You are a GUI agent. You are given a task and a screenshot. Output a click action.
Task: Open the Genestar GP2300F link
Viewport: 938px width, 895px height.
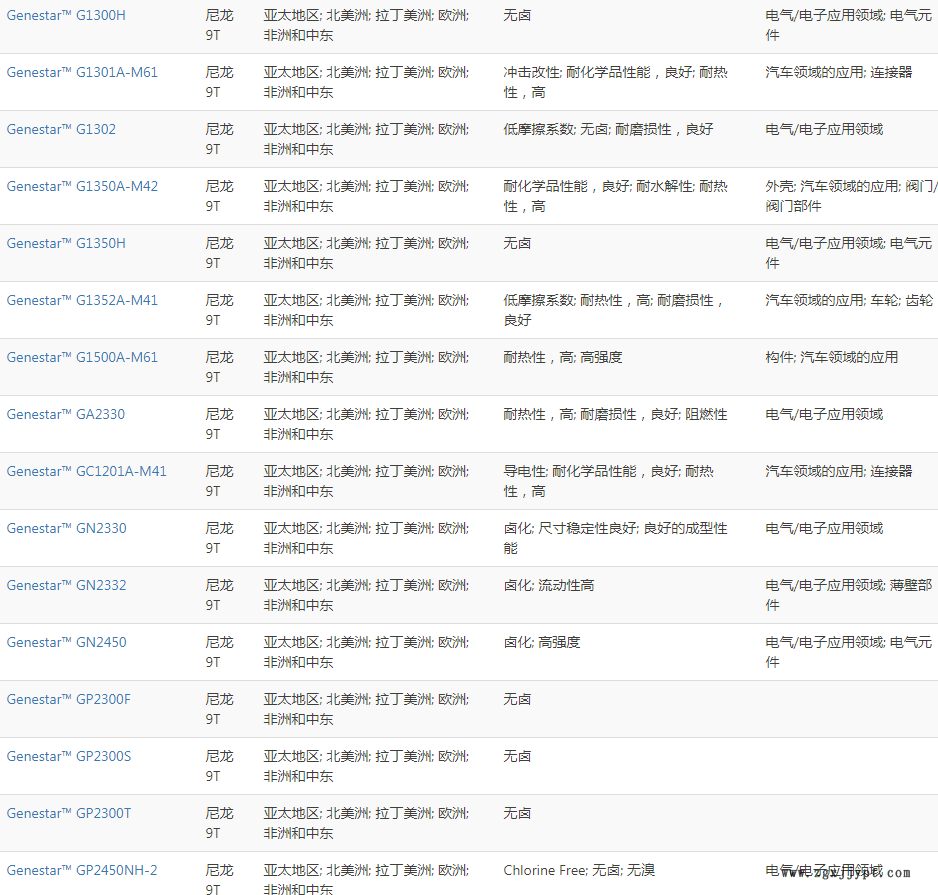click(x=68, y=700)
